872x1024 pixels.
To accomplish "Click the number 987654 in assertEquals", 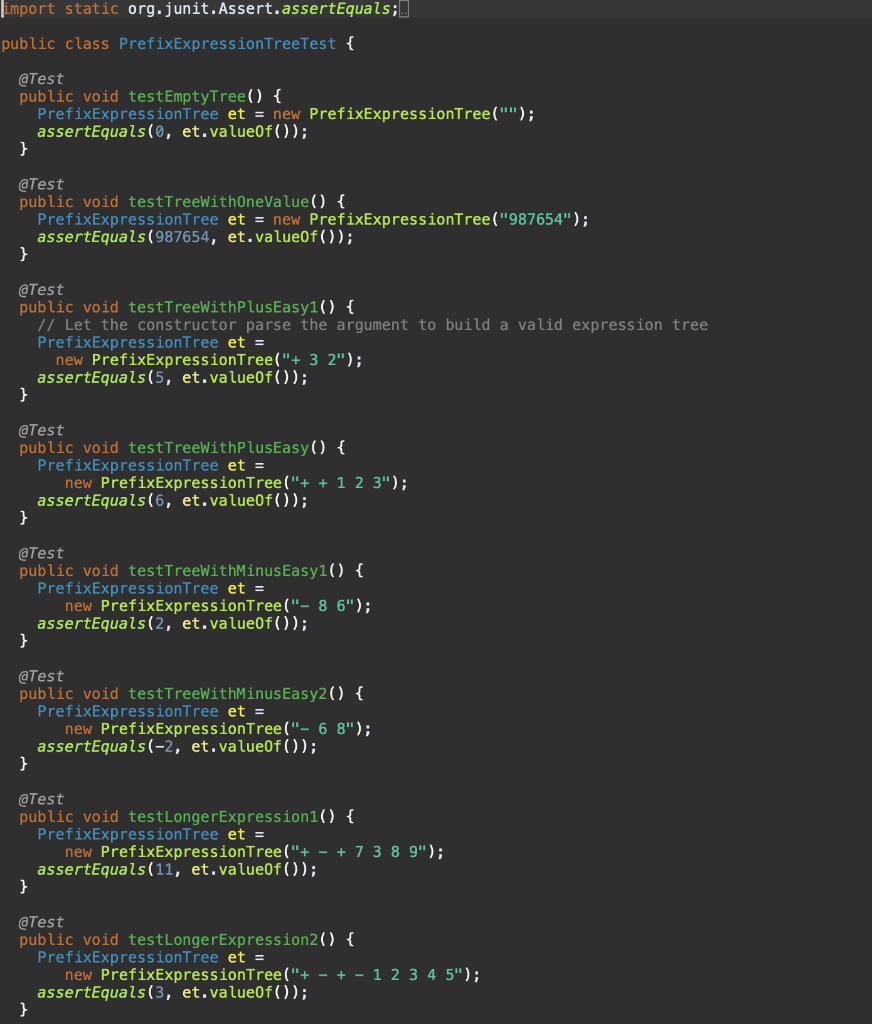I will [182, 237].
